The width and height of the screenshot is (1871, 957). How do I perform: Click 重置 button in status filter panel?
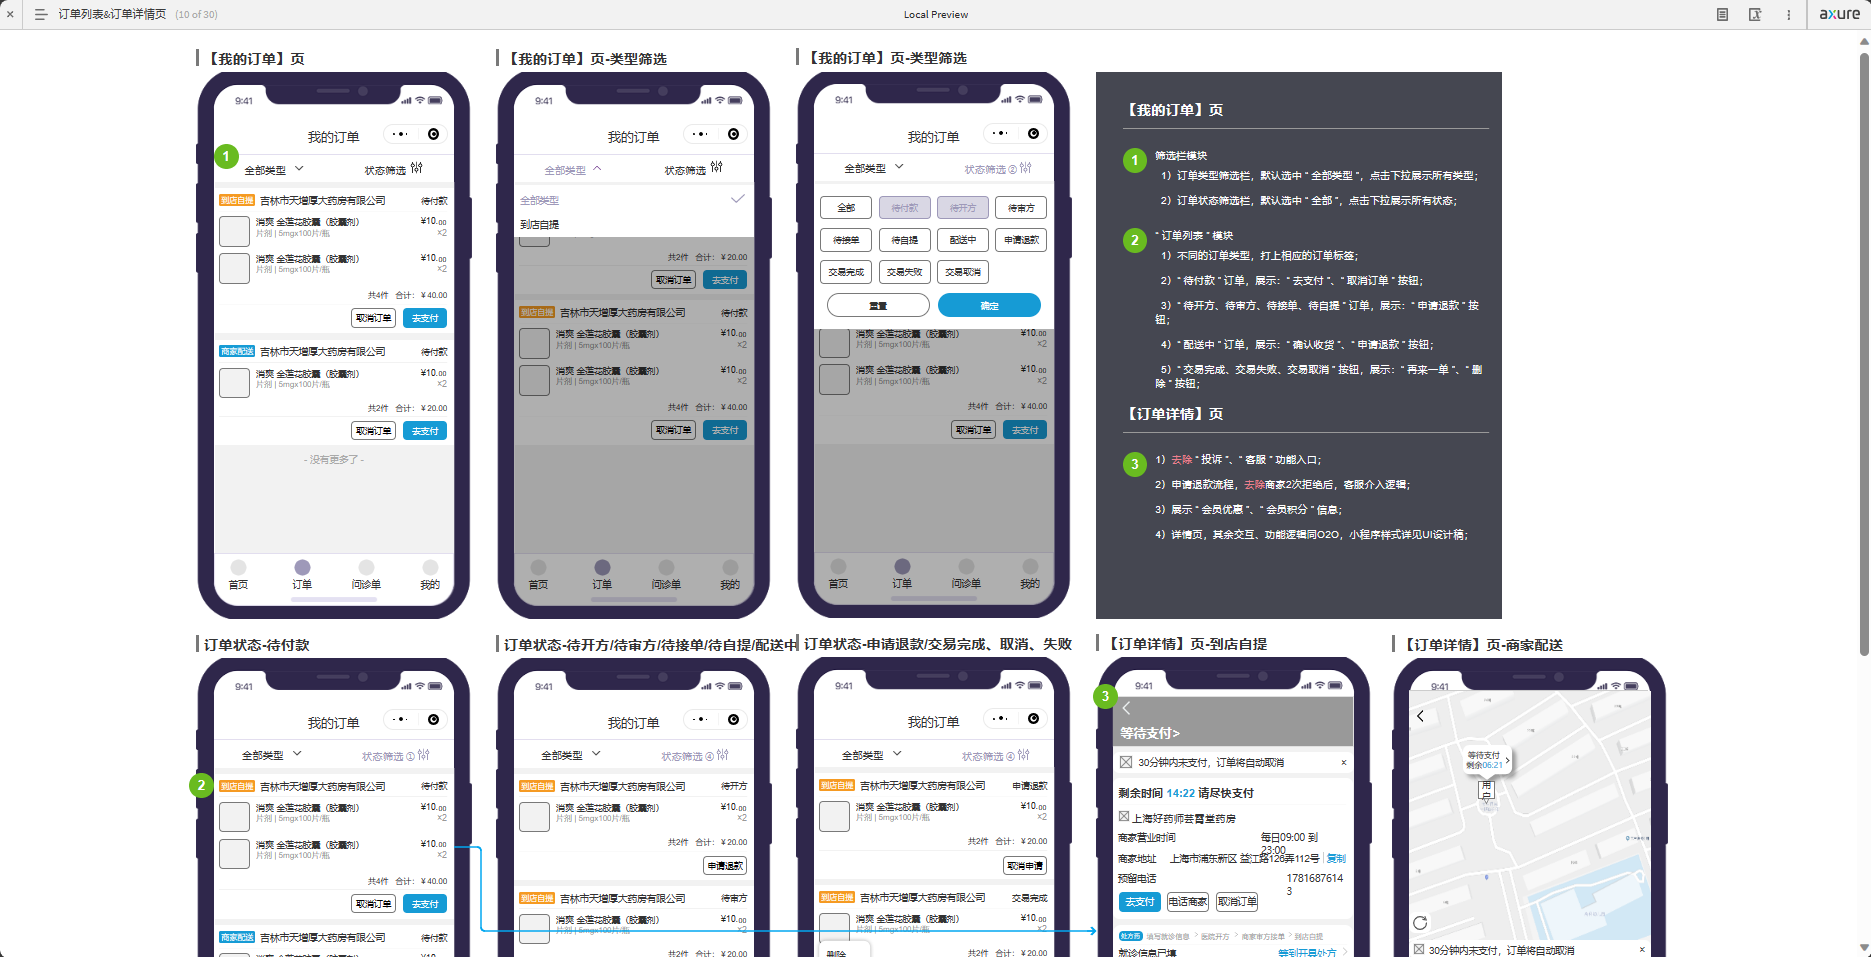tap(878, 305)
